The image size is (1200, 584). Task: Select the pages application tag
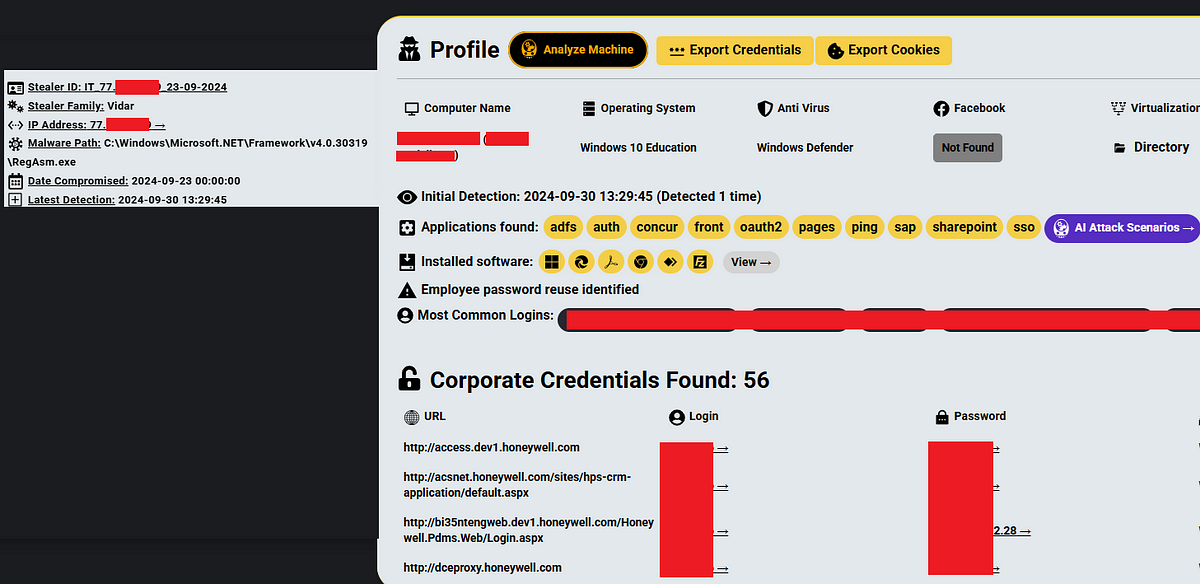pos(817,227)
